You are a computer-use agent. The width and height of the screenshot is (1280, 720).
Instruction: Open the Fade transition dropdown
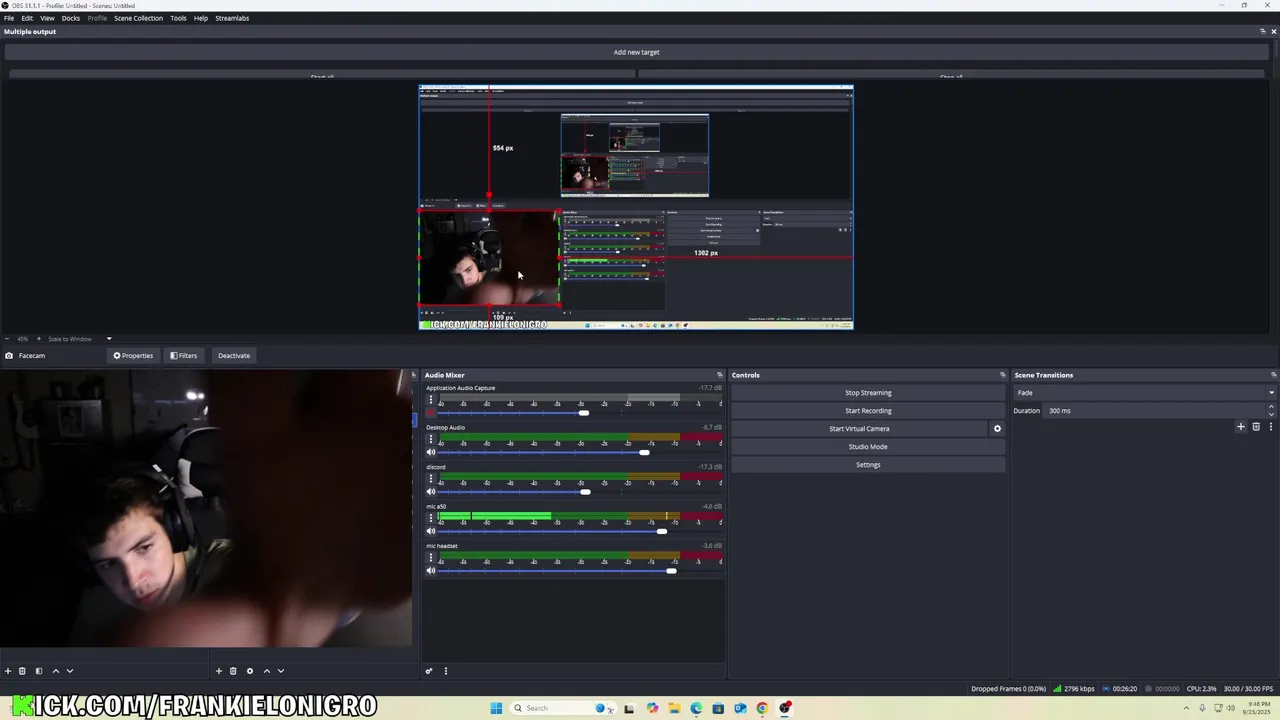pos(1144,393)
